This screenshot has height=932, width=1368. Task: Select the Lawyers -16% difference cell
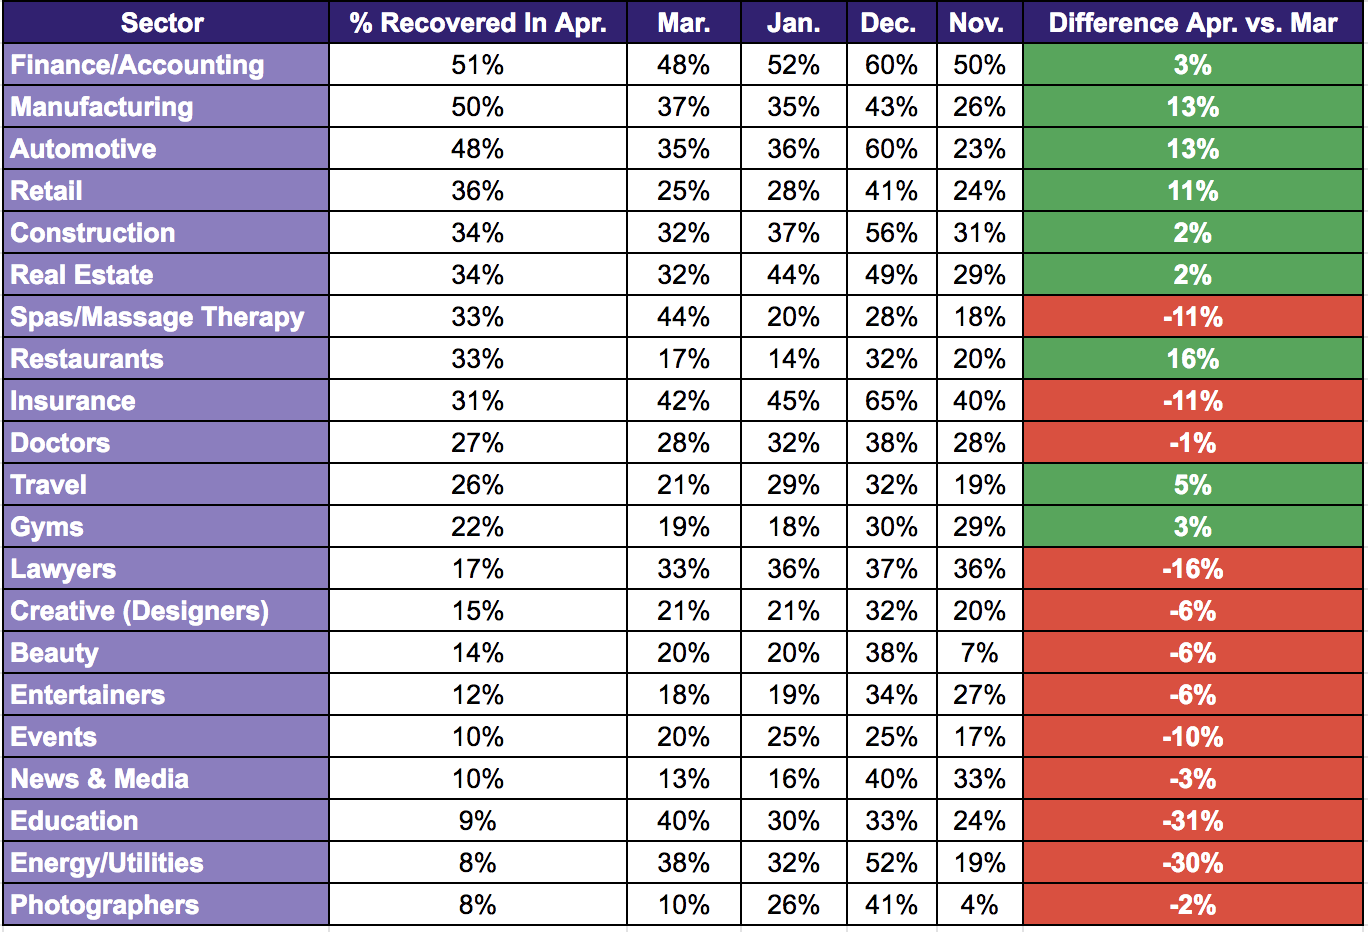click(x=1192, y=569)
